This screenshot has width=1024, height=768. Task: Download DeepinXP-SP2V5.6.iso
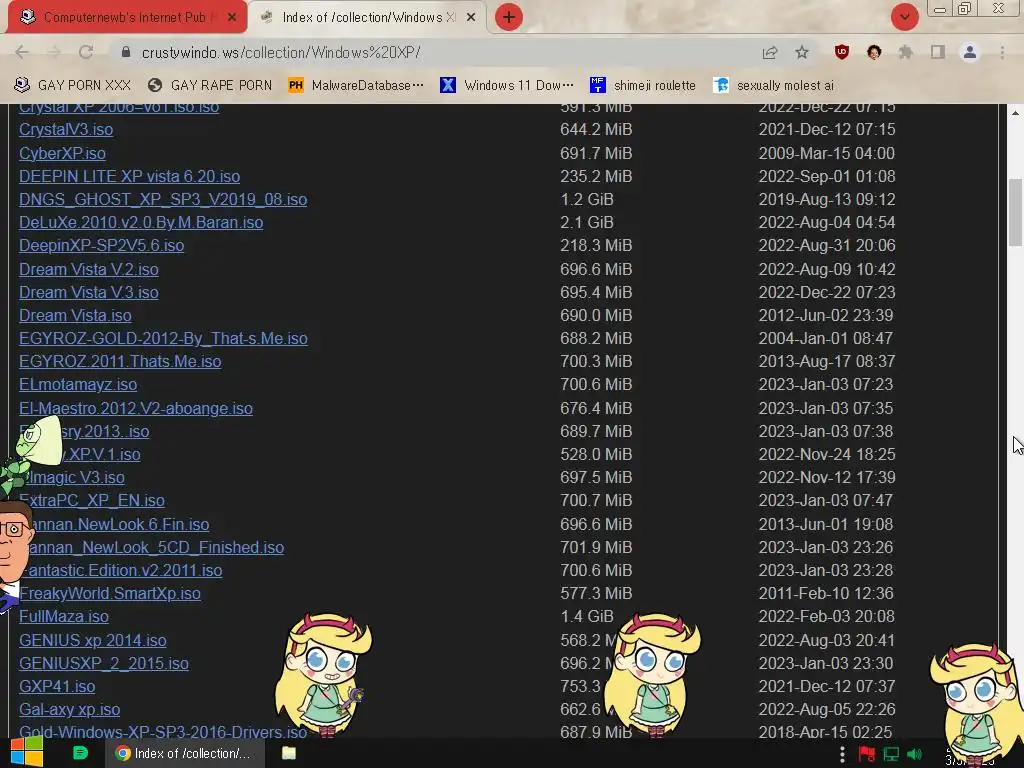point(101,245)
